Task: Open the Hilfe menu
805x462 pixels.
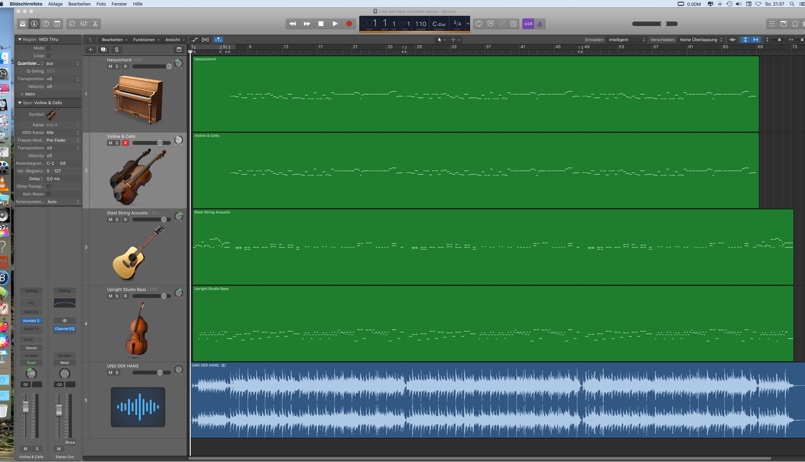Action: pyautogui.click(x=138, y=4)
